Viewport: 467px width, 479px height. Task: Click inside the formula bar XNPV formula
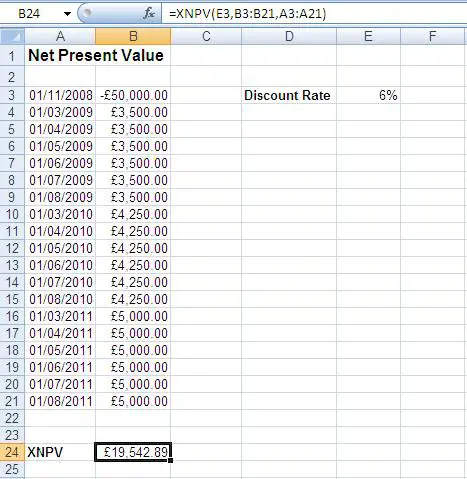247,14
